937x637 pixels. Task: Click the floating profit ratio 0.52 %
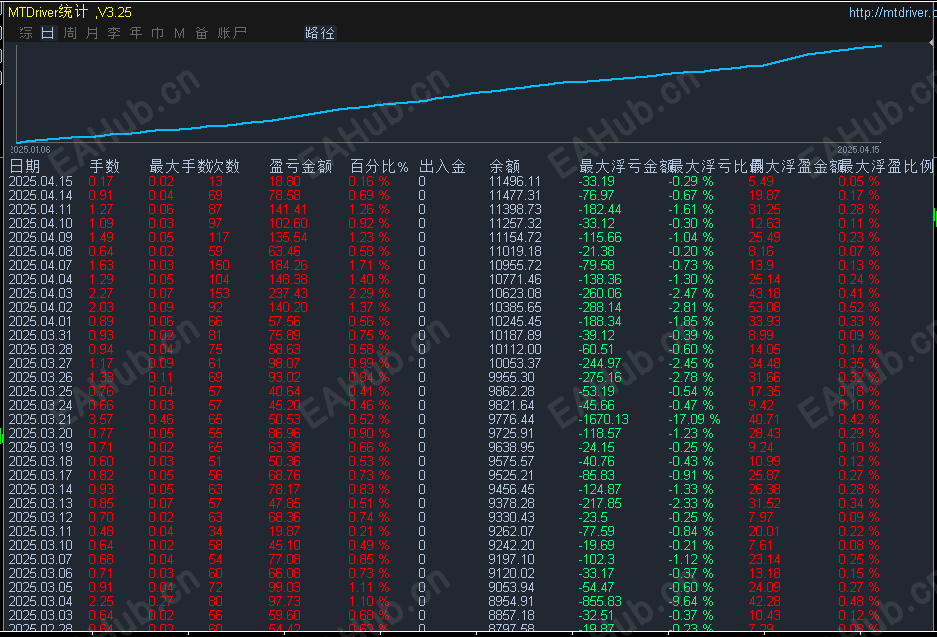click(x=859, y=307)
